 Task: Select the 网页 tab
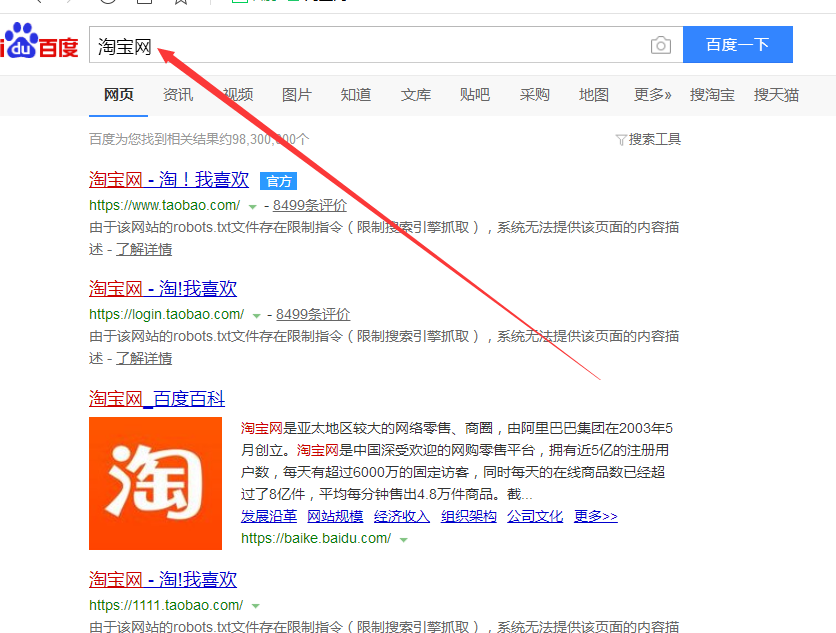[118, 95]
